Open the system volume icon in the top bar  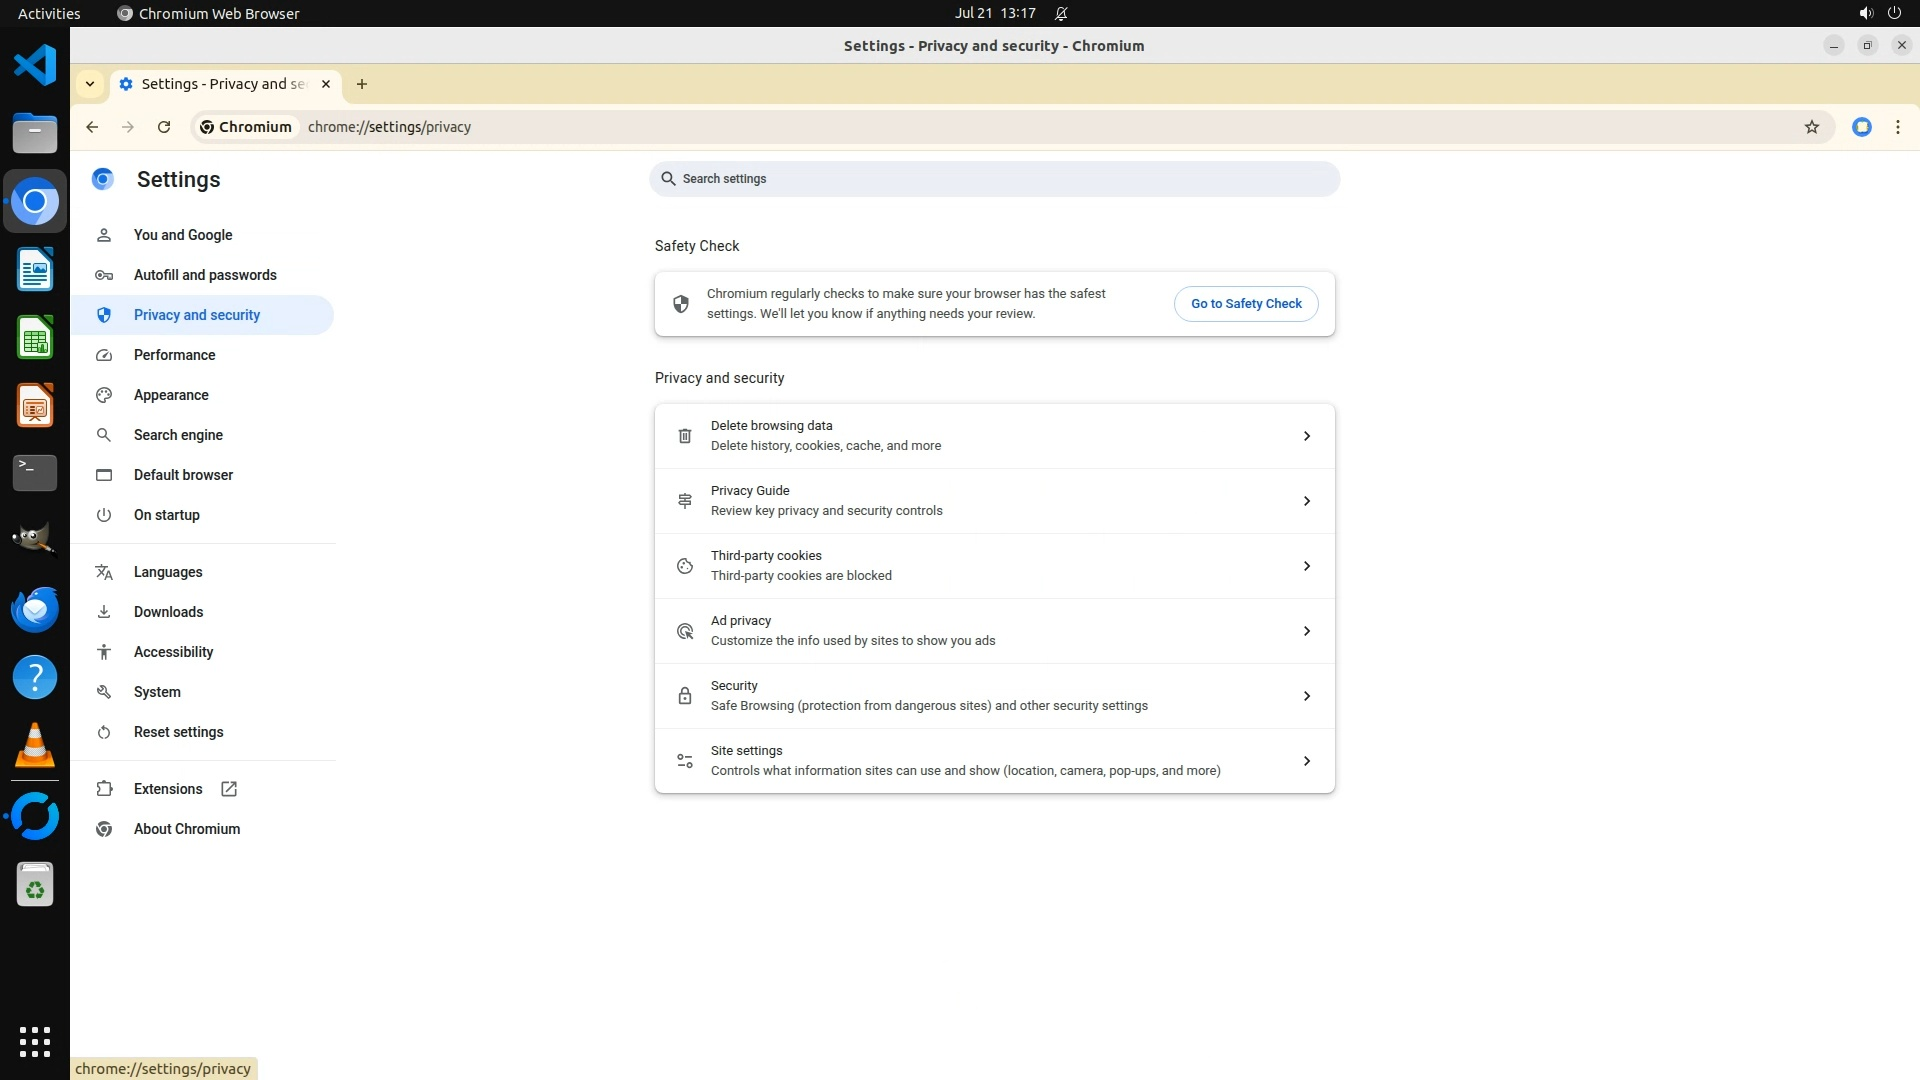pos(1865,13)
